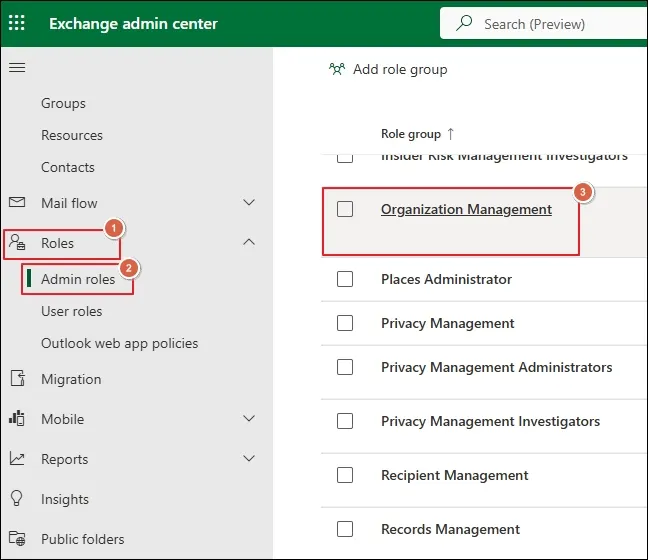
Task: Expand the Reports section chevron
Action: tap(249, 458)
